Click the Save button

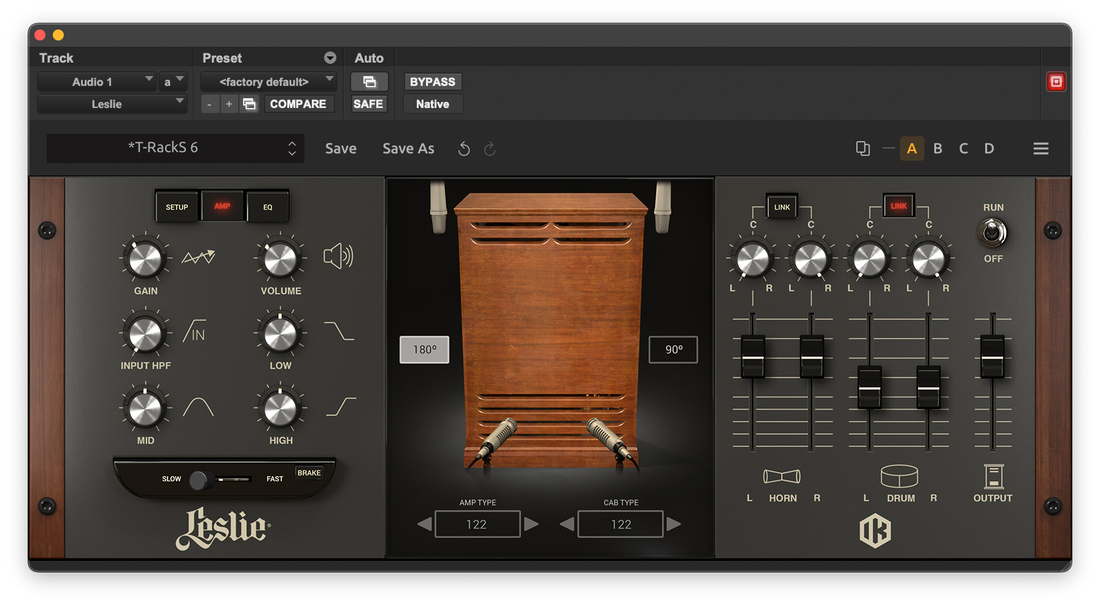(341, 149)
